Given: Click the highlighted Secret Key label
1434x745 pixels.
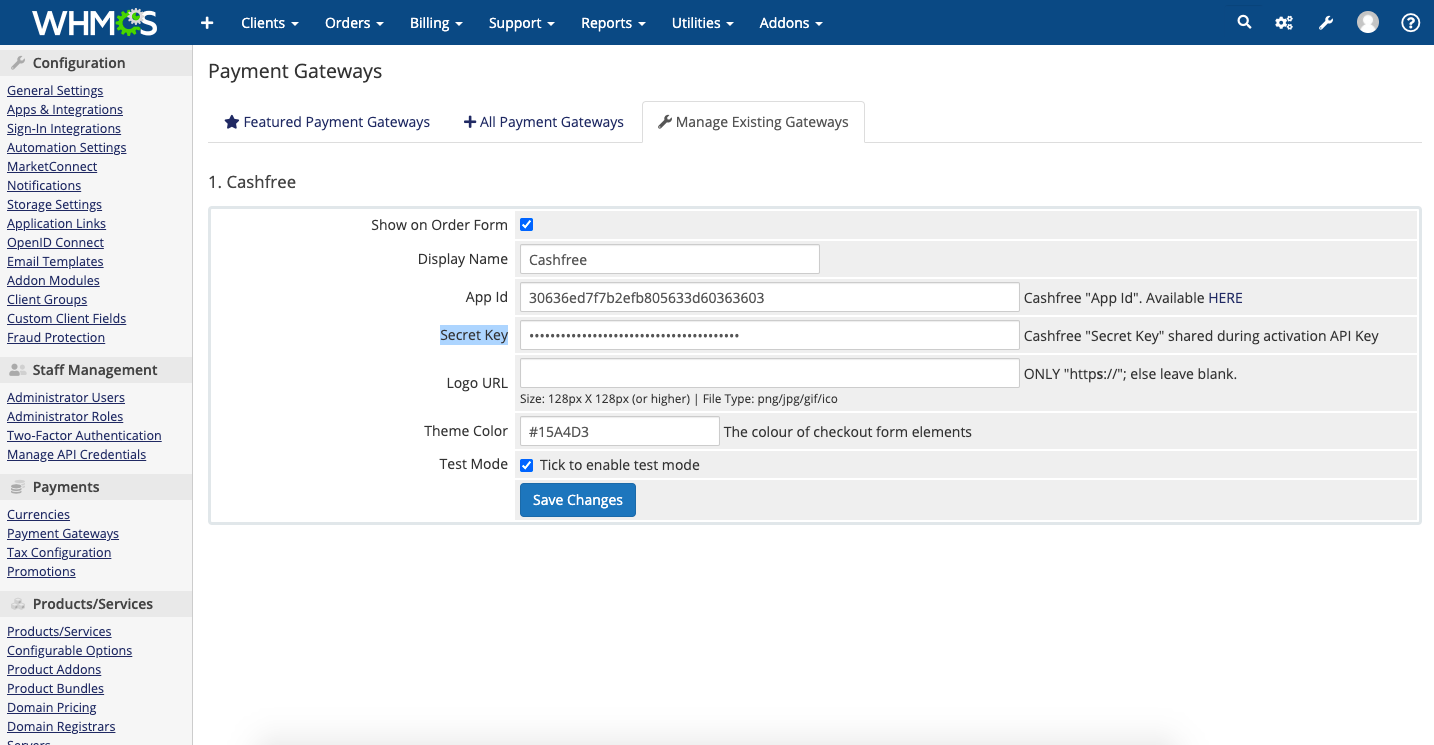Looking at the screenshot, I should point(474,335).
